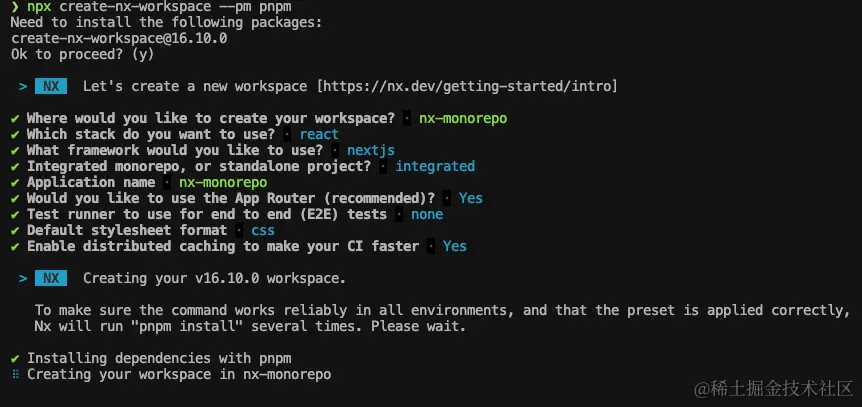The width and height of the screenshot is (862, 407).
Task: Click the stylesheet format answer "css"
Action: pos(263,230)
